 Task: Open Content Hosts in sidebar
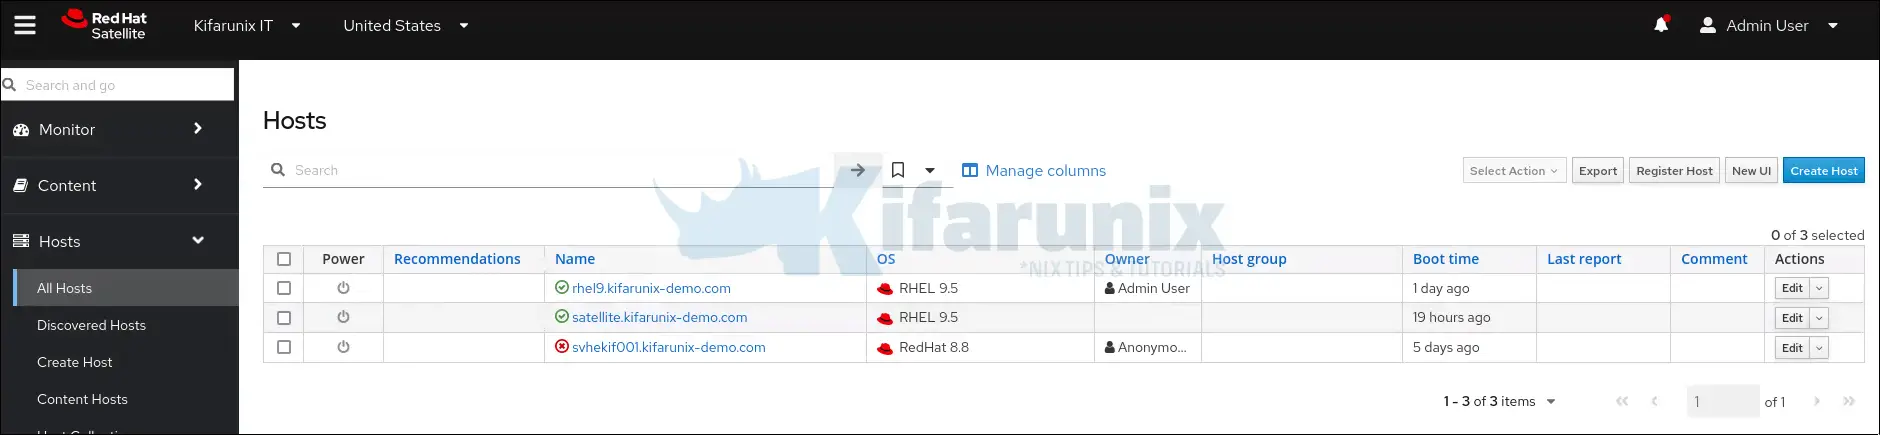point(82,399)
